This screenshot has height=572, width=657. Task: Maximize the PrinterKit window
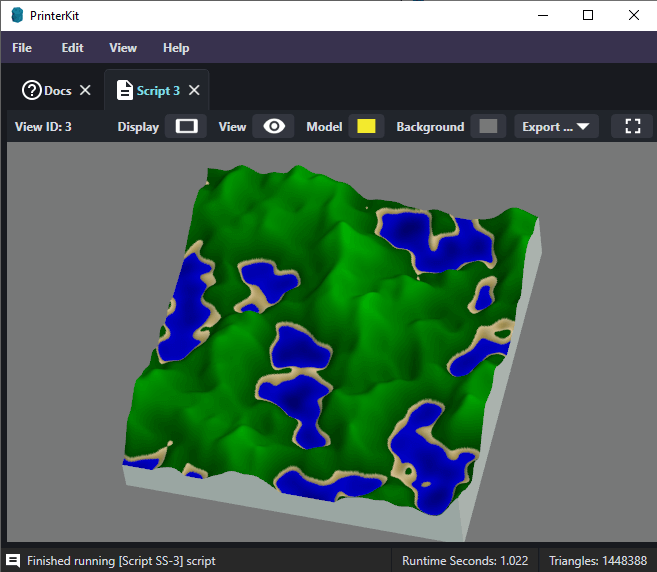[x=588, y=16]
